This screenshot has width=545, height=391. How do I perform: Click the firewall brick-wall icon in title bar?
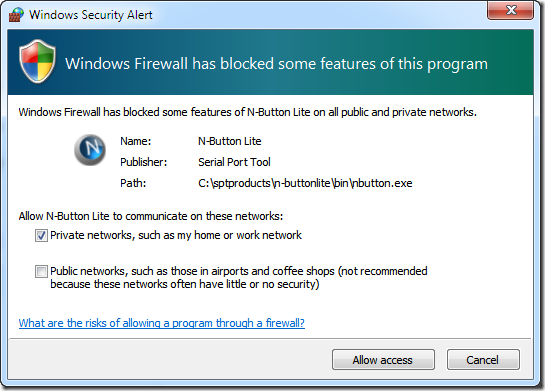(16, 15)
